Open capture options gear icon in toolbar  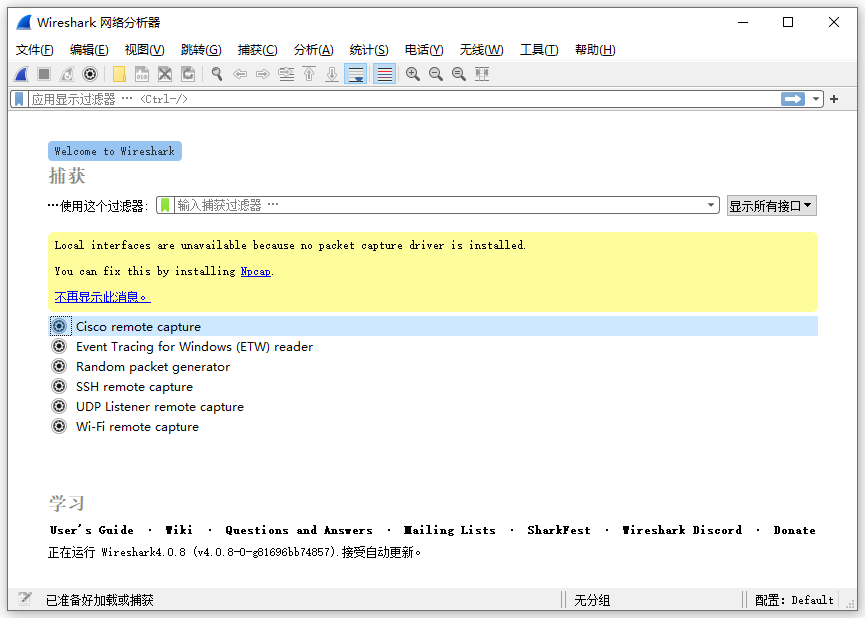(90, 74)
